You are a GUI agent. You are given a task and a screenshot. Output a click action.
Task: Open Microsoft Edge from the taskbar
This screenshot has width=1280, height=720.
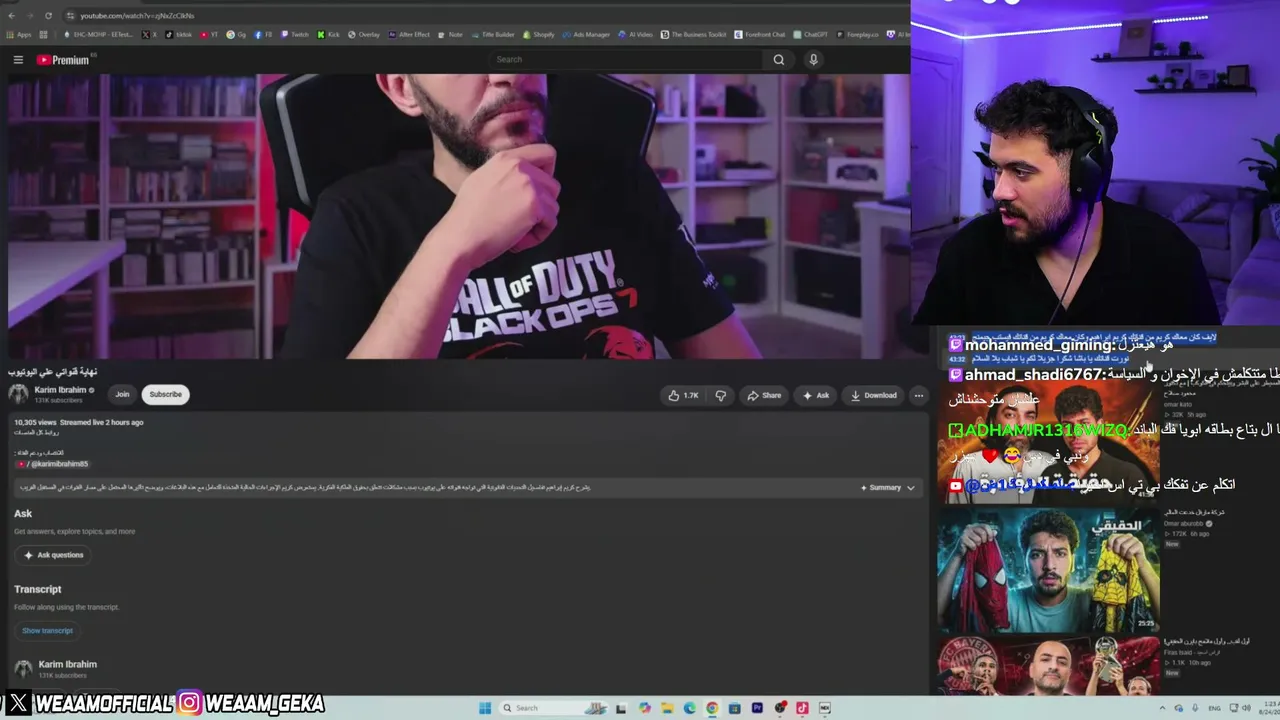coord(690,708)
